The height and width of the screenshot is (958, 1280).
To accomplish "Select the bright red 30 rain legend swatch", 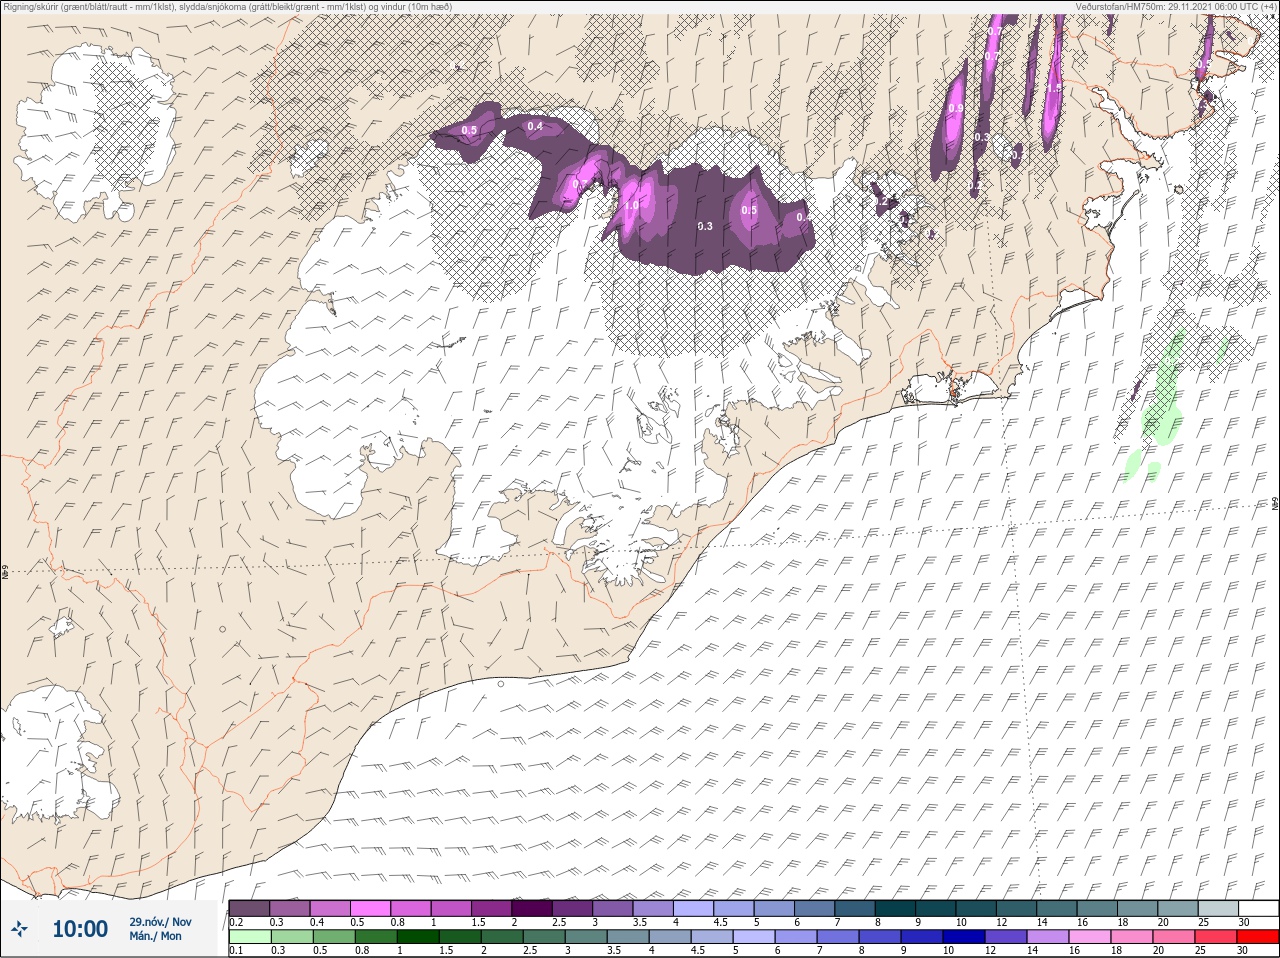I will coord(1257,937).
